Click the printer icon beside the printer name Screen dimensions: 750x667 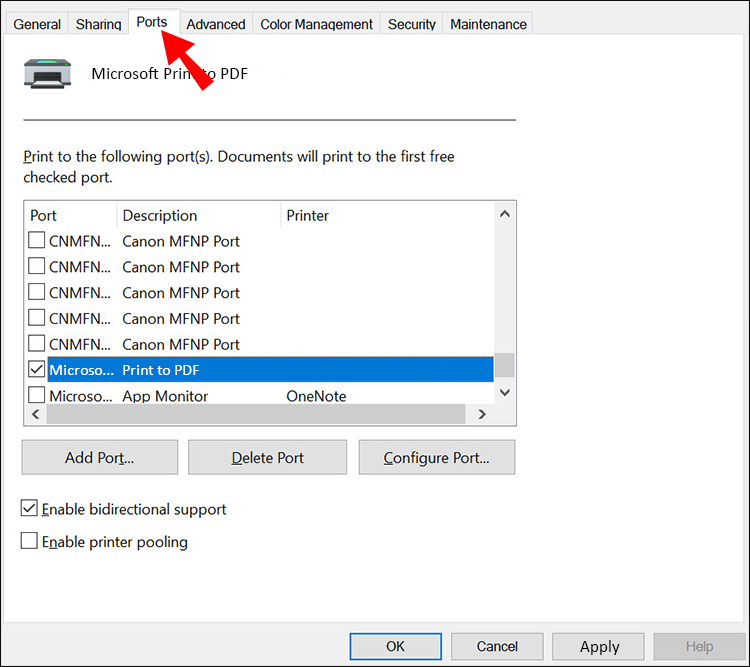(47, 73)
